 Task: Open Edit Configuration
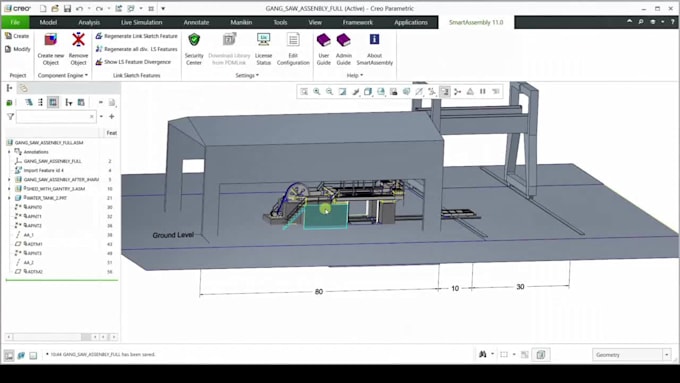pos(293,49)
